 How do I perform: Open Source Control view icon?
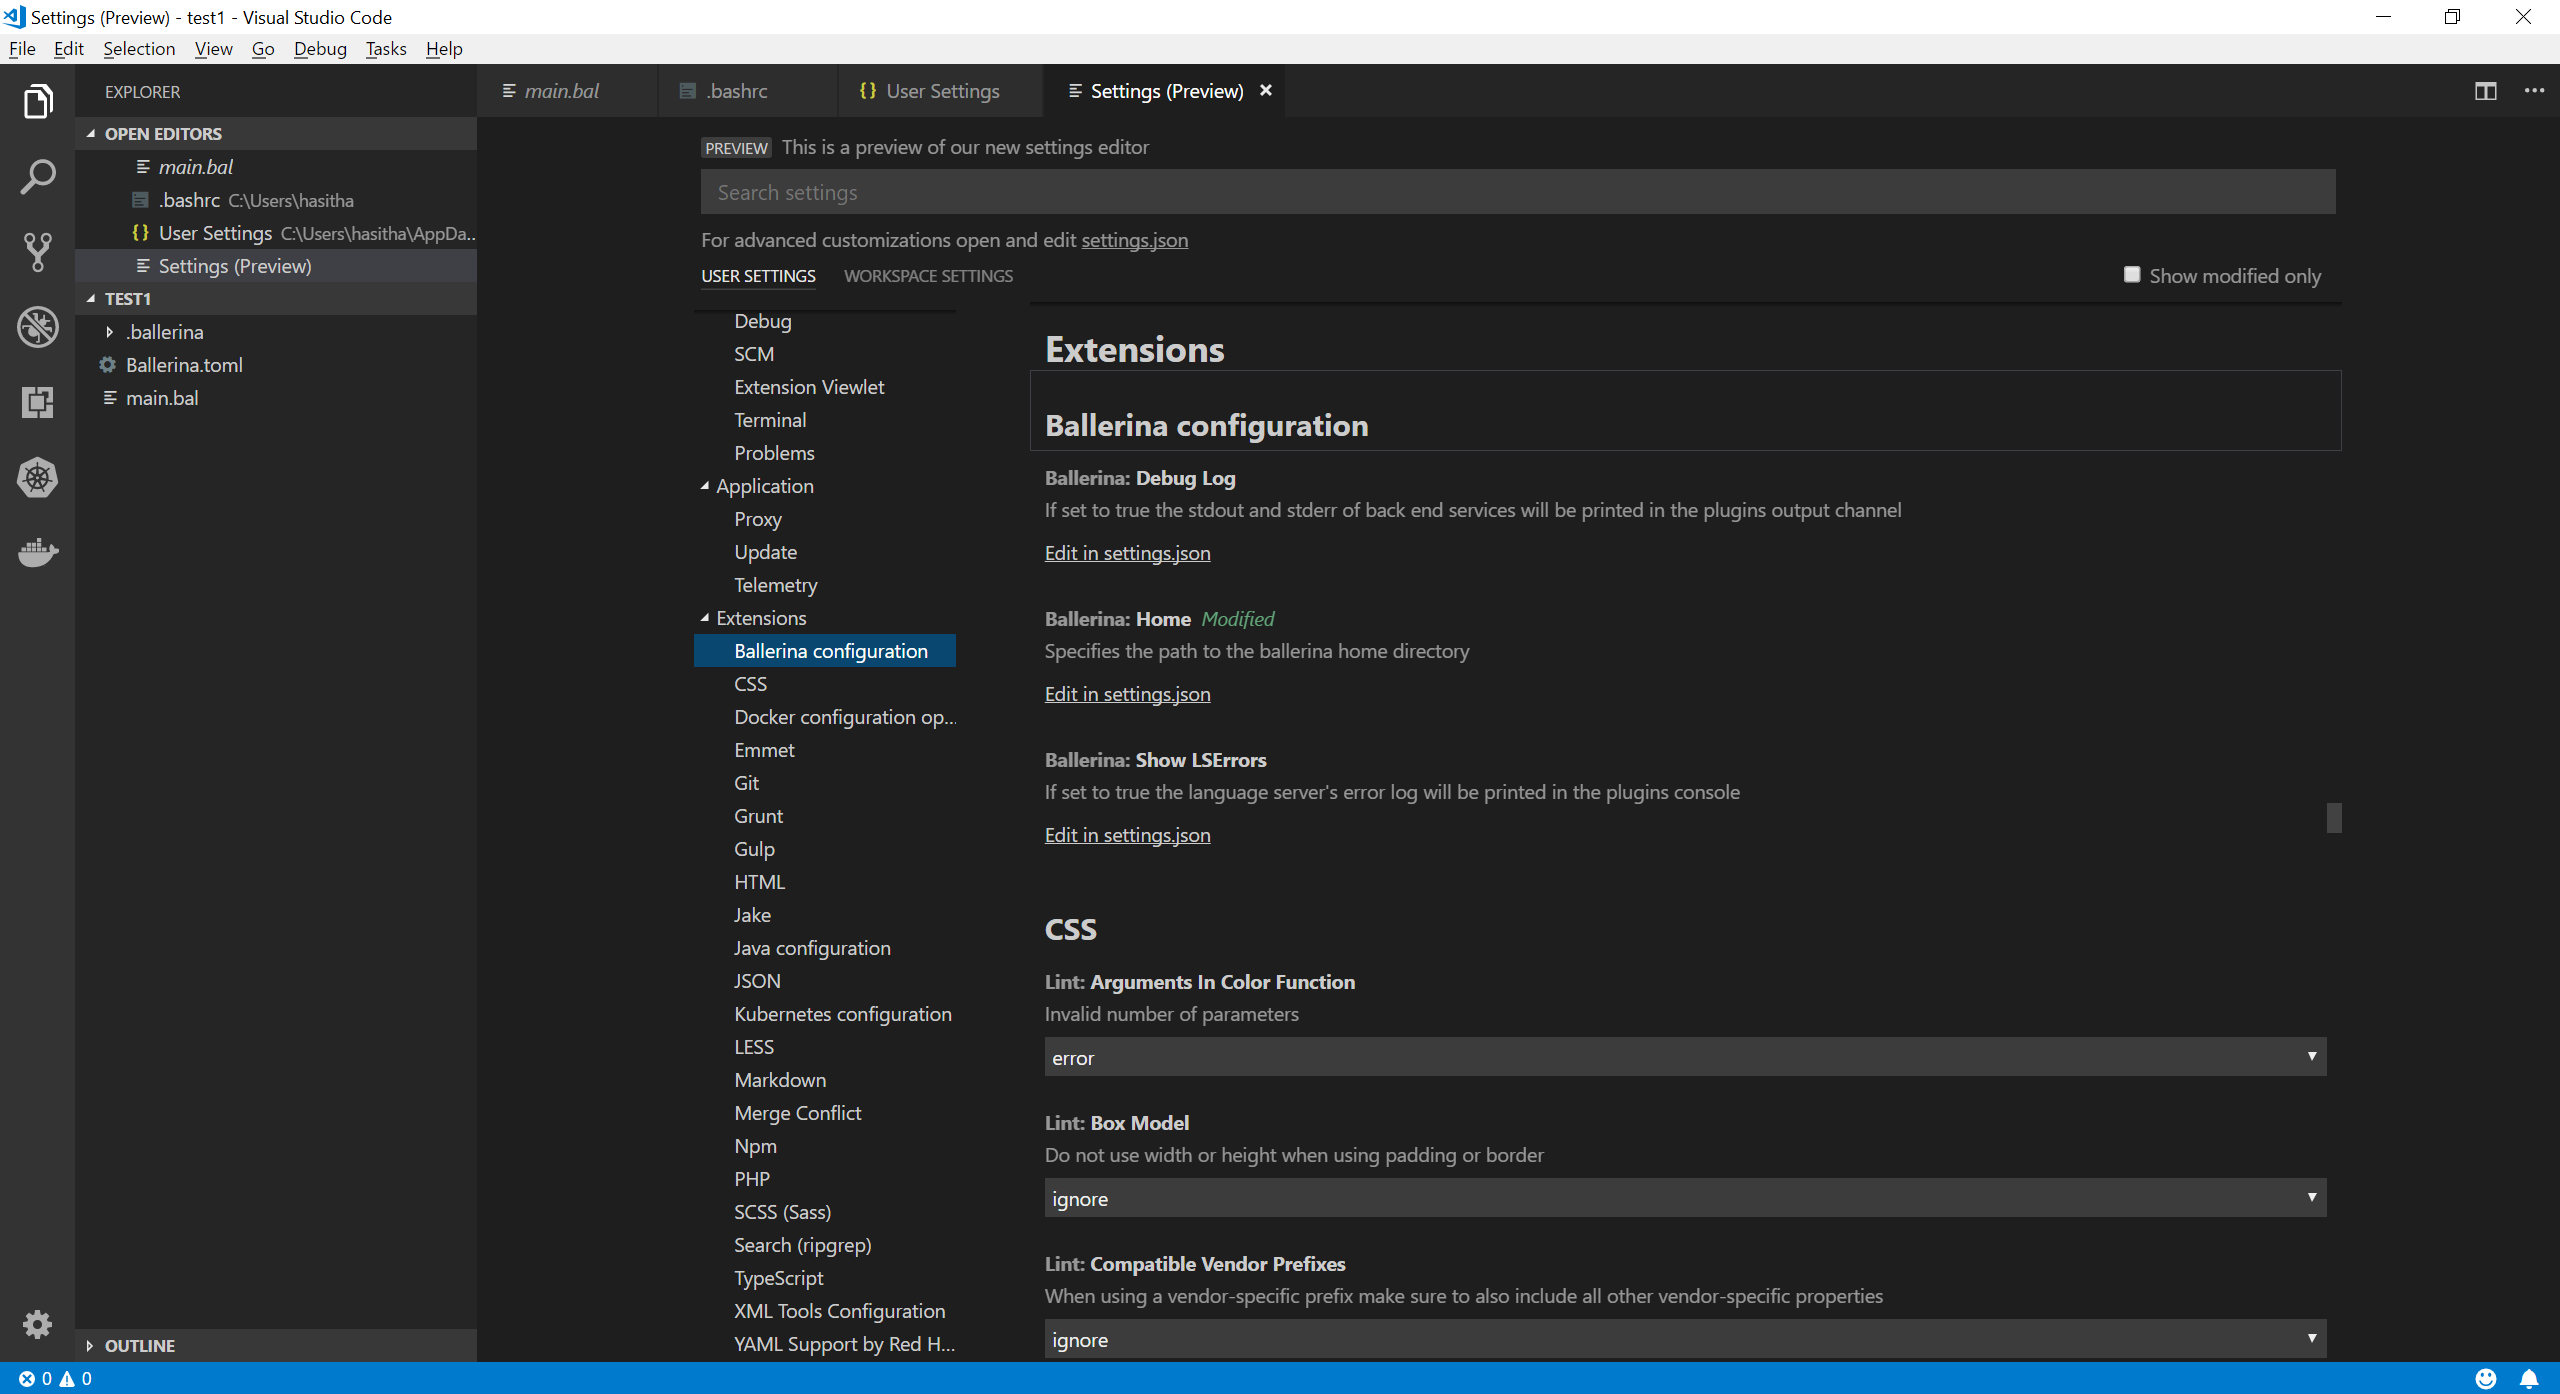tap(37, 252)
